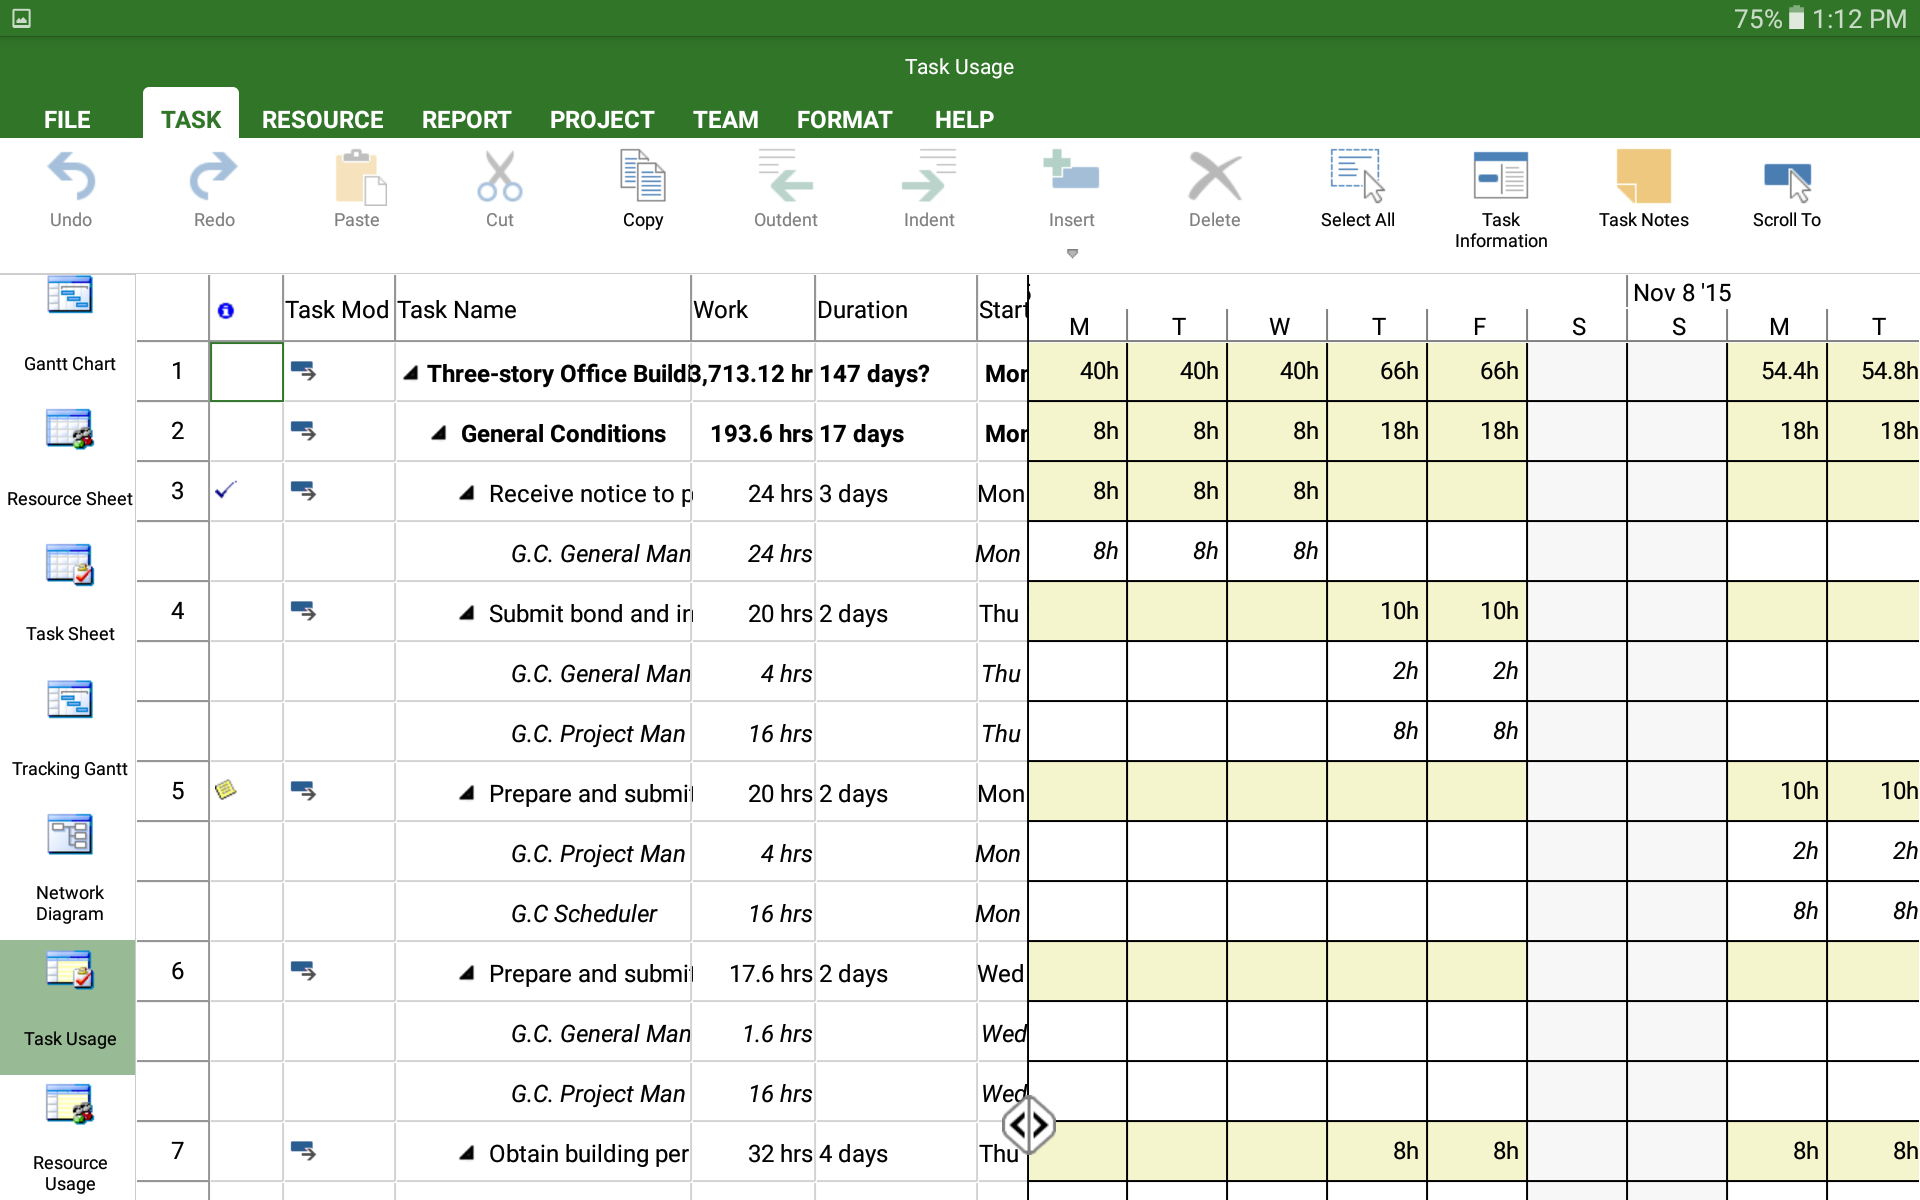Image resolution: width=1920 pixels, height=1200 pixels.
Task: Open the Network Diagram view
Action: click(x=70, y=868)
